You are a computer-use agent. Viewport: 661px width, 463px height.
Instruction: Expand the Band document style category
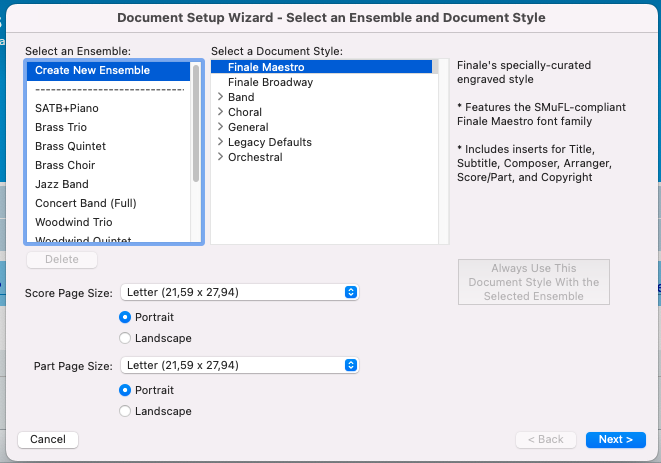220,98
